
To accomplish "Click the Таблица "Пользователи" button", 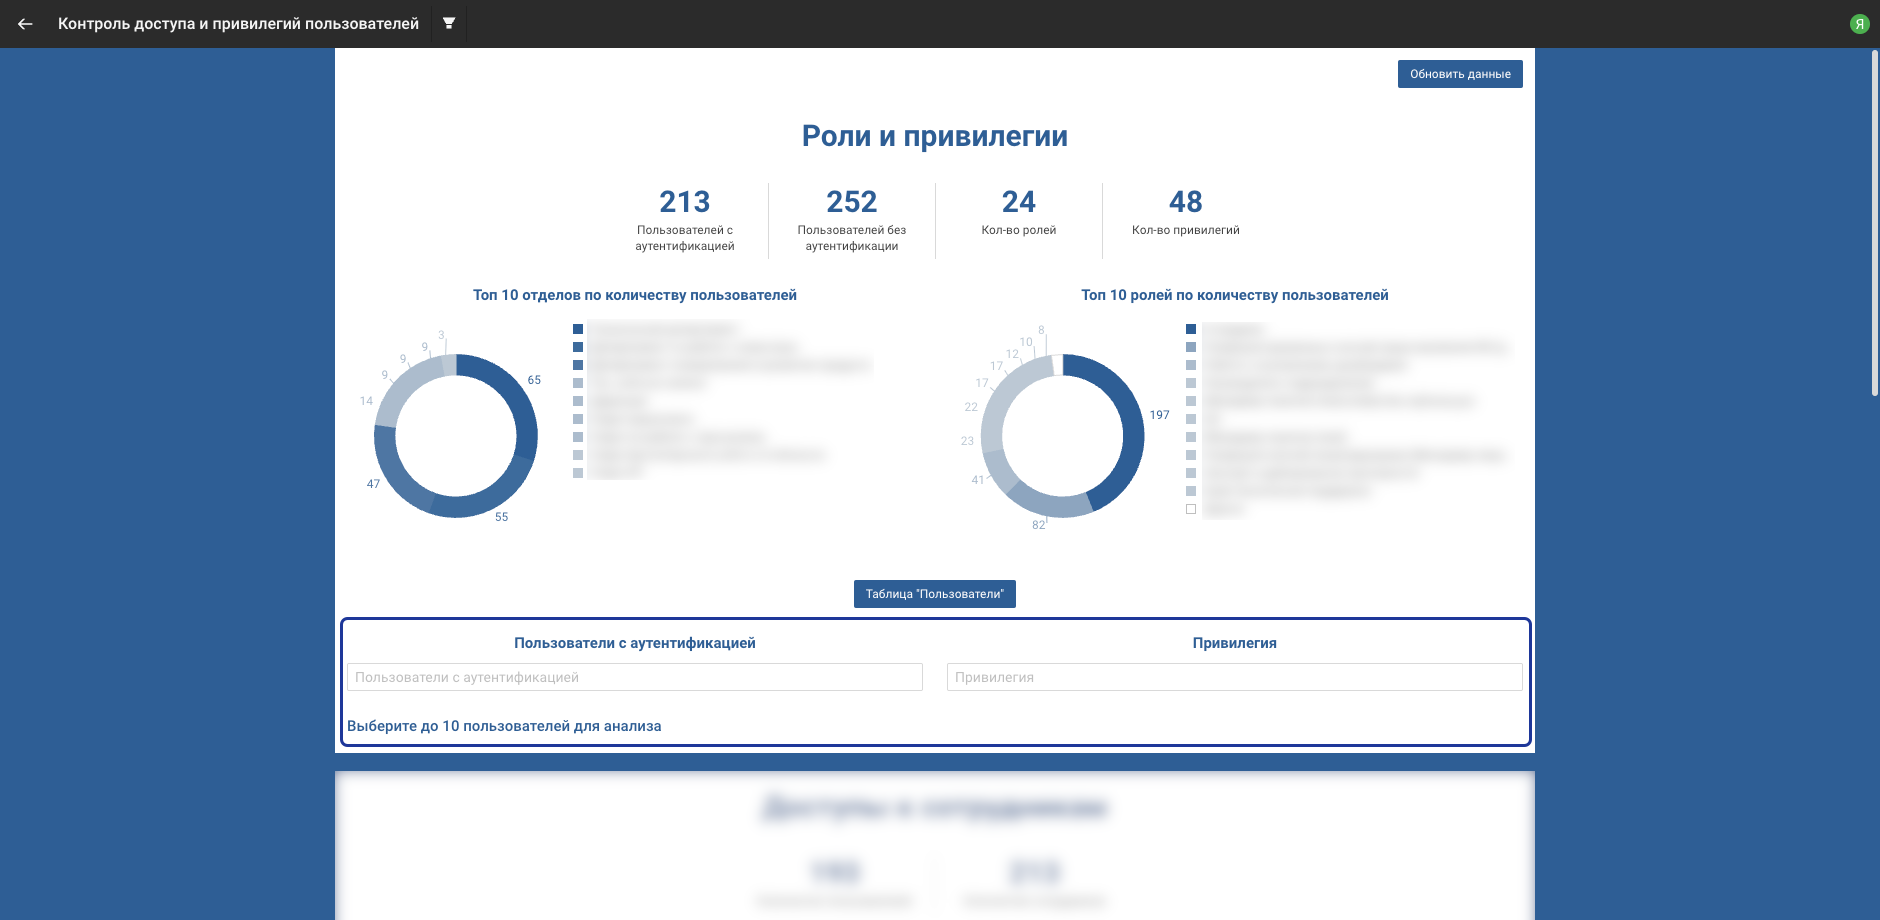I will (x=934, y=594).
